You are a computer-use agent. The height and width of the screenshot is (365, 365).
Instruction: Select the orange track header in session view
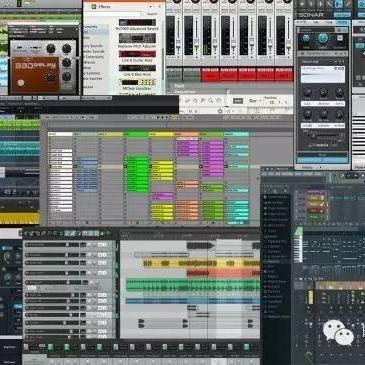[186, 134]
